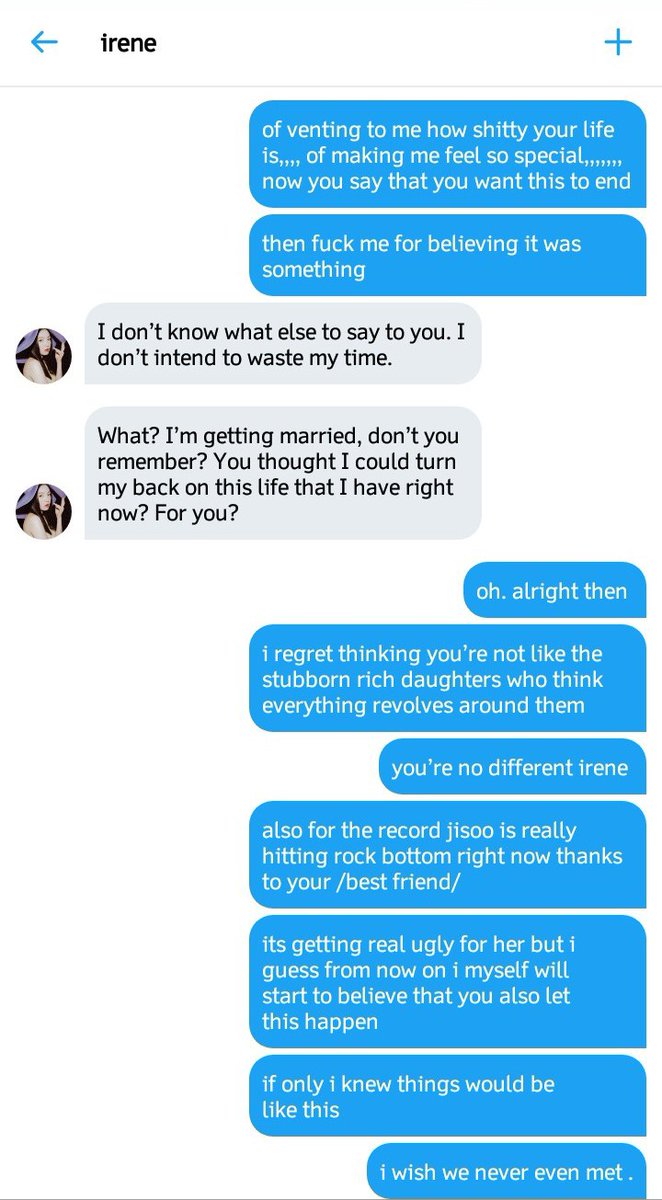Open avatar beside "waste my time" message
The image size is (662, 1200).
coord(44,355)
